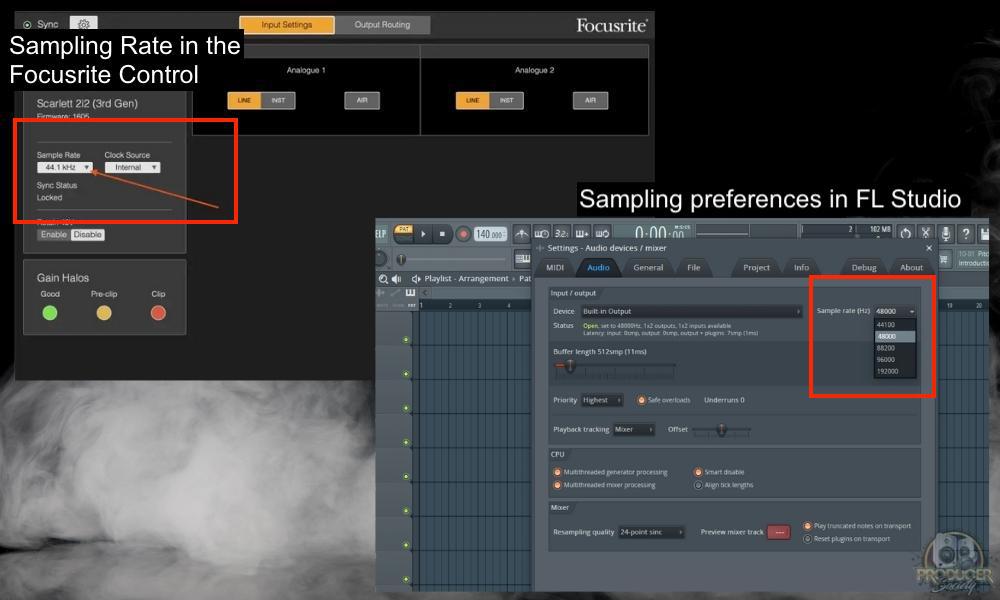The image size is (1000, 600).
Task: Click the playlist speaker icon
Action: pyautogui.click(x=396, y=279)
